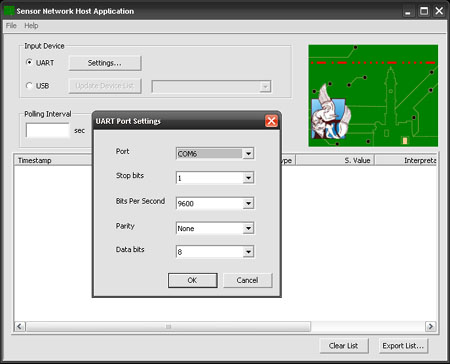The image size is (450, 364).
Task: Open the Bits Per Second dropdown
Action: (x=248, y=203)
